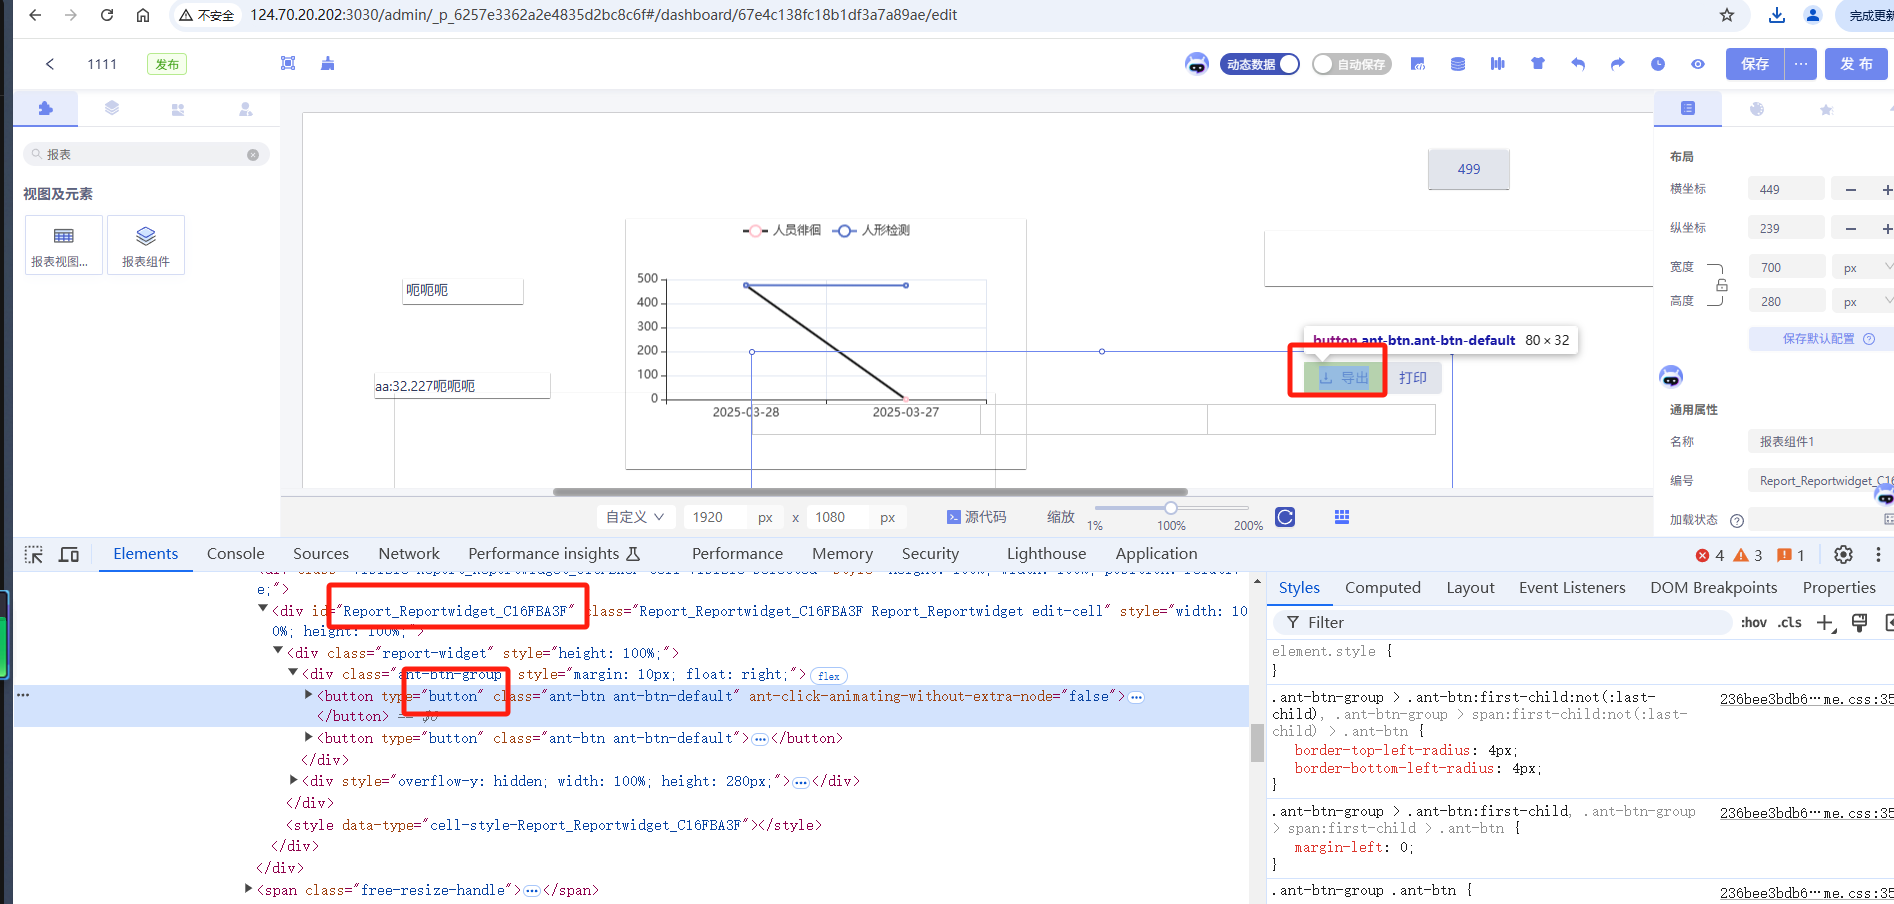Toggle the 动态数据 switch
The image size is (1894, 904).
tap(1260, 64)
